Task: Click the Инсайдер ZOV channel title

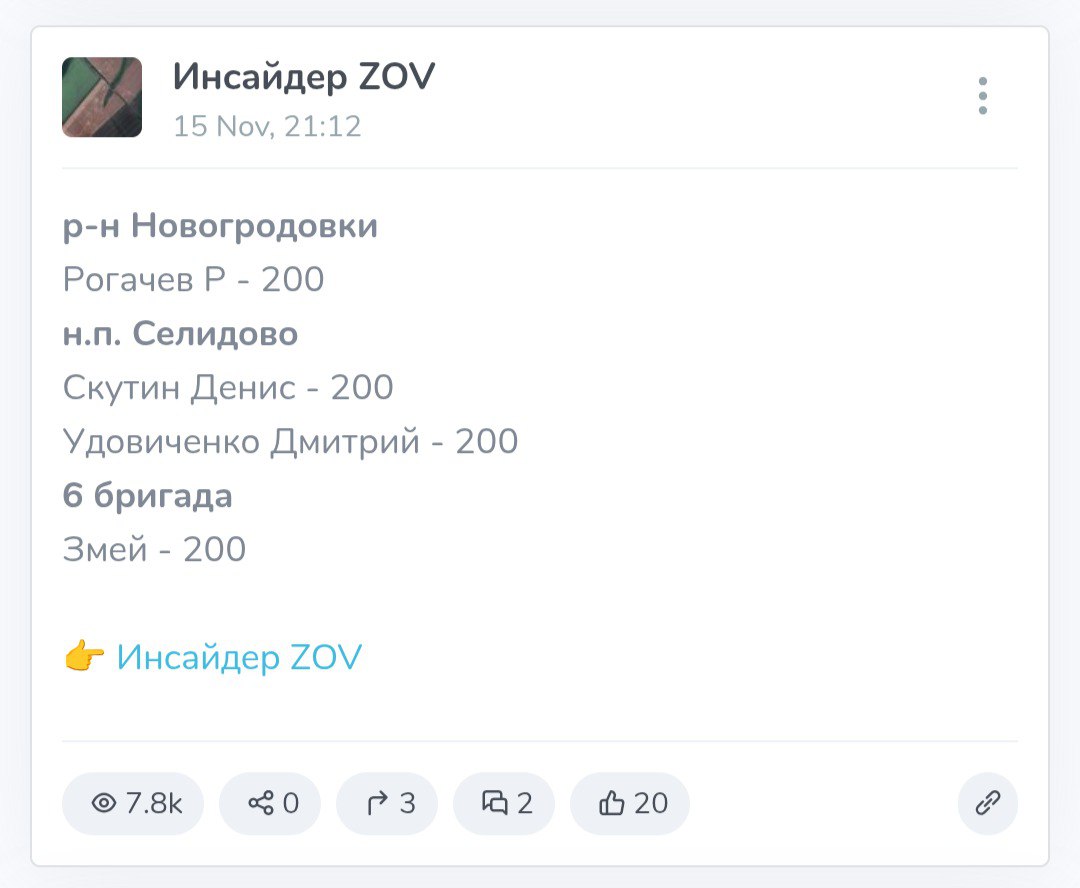Action: [304, 77]
